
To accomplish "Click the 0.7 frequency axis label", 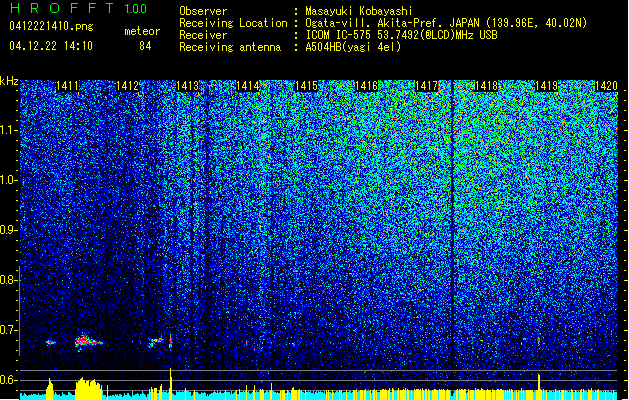I will coord(9,330).
